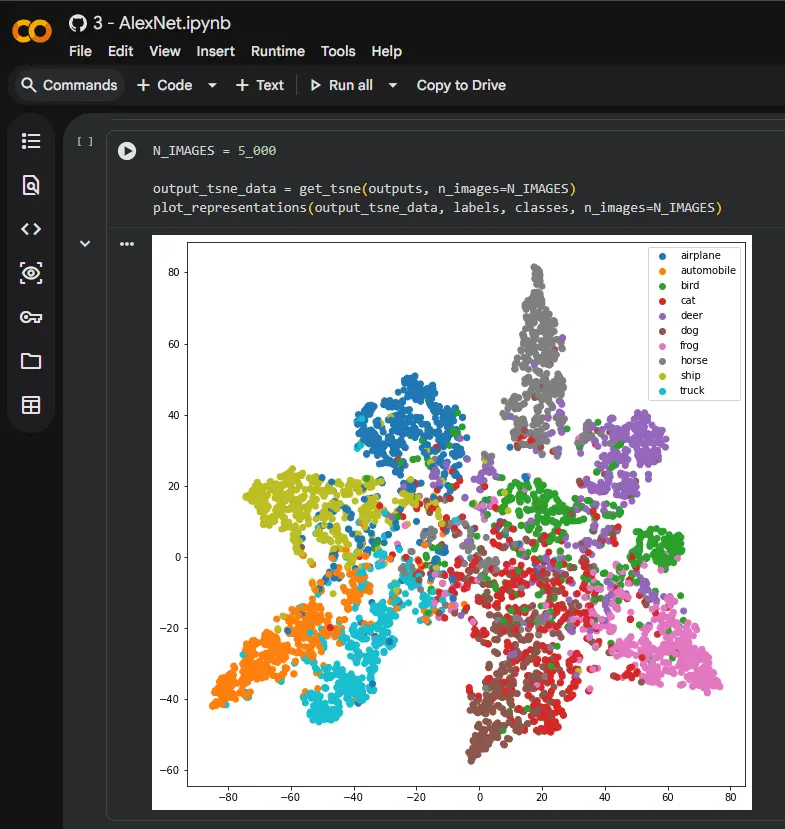Open the Find and replace sidebar icon
Viewport: 785px width, 829px height.
coord(31,185)
